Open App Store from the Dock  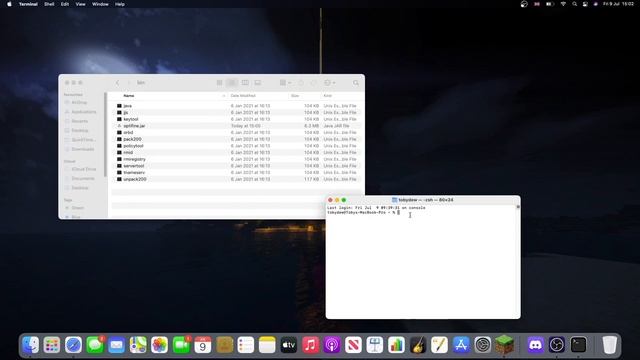(x=461, y=345)
